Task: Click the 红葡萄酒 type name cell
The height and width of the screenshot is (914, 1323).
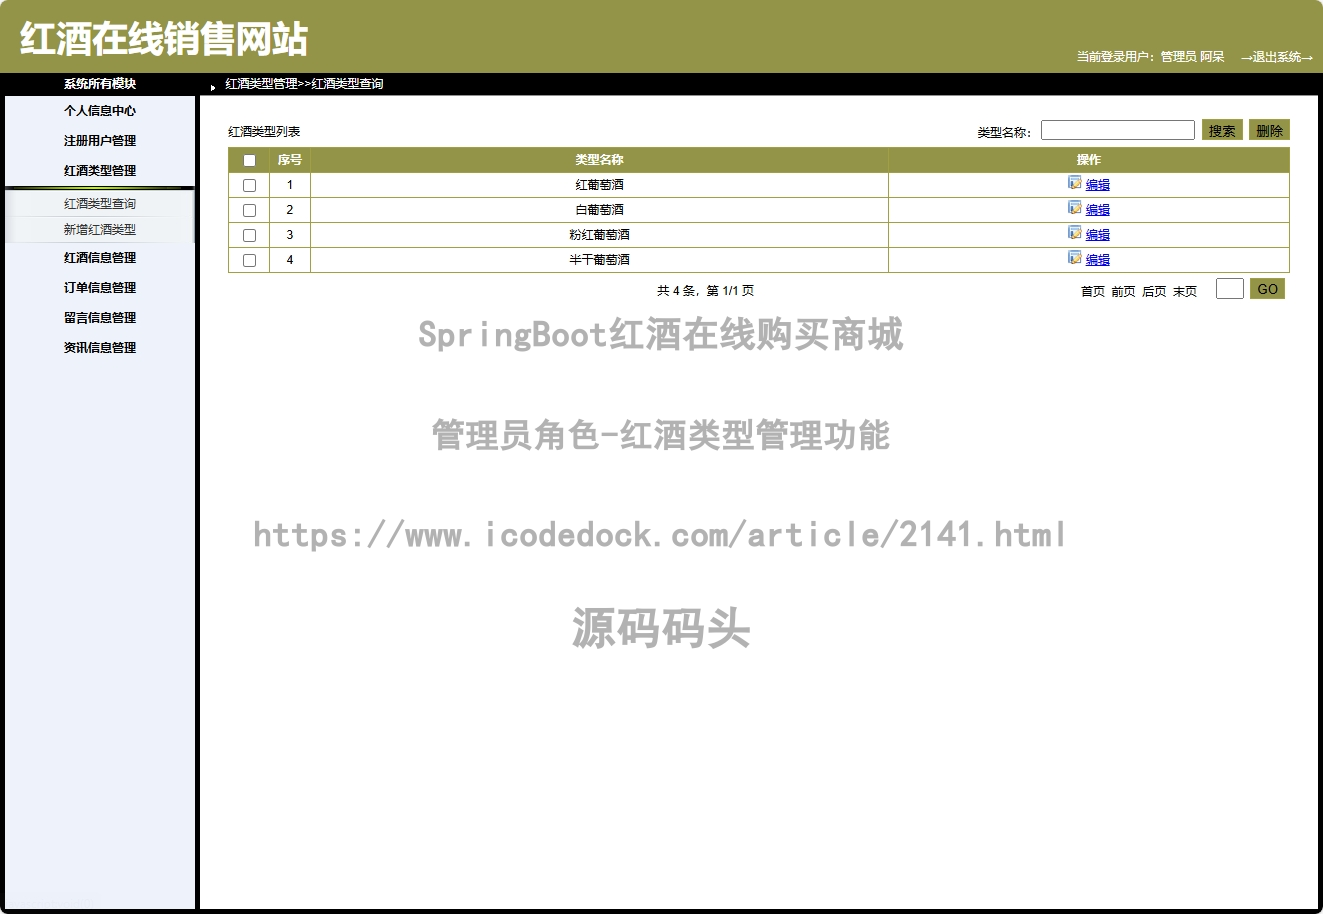Action: tap(599, 185)
